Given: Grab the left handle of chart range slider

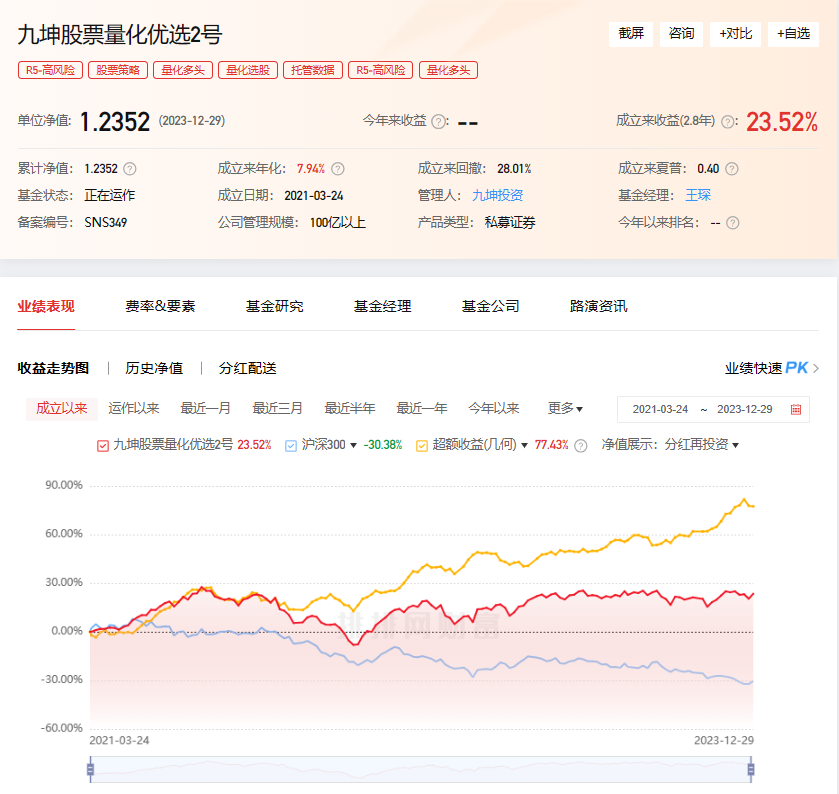Looking at the screenshot, I should 90,769.
